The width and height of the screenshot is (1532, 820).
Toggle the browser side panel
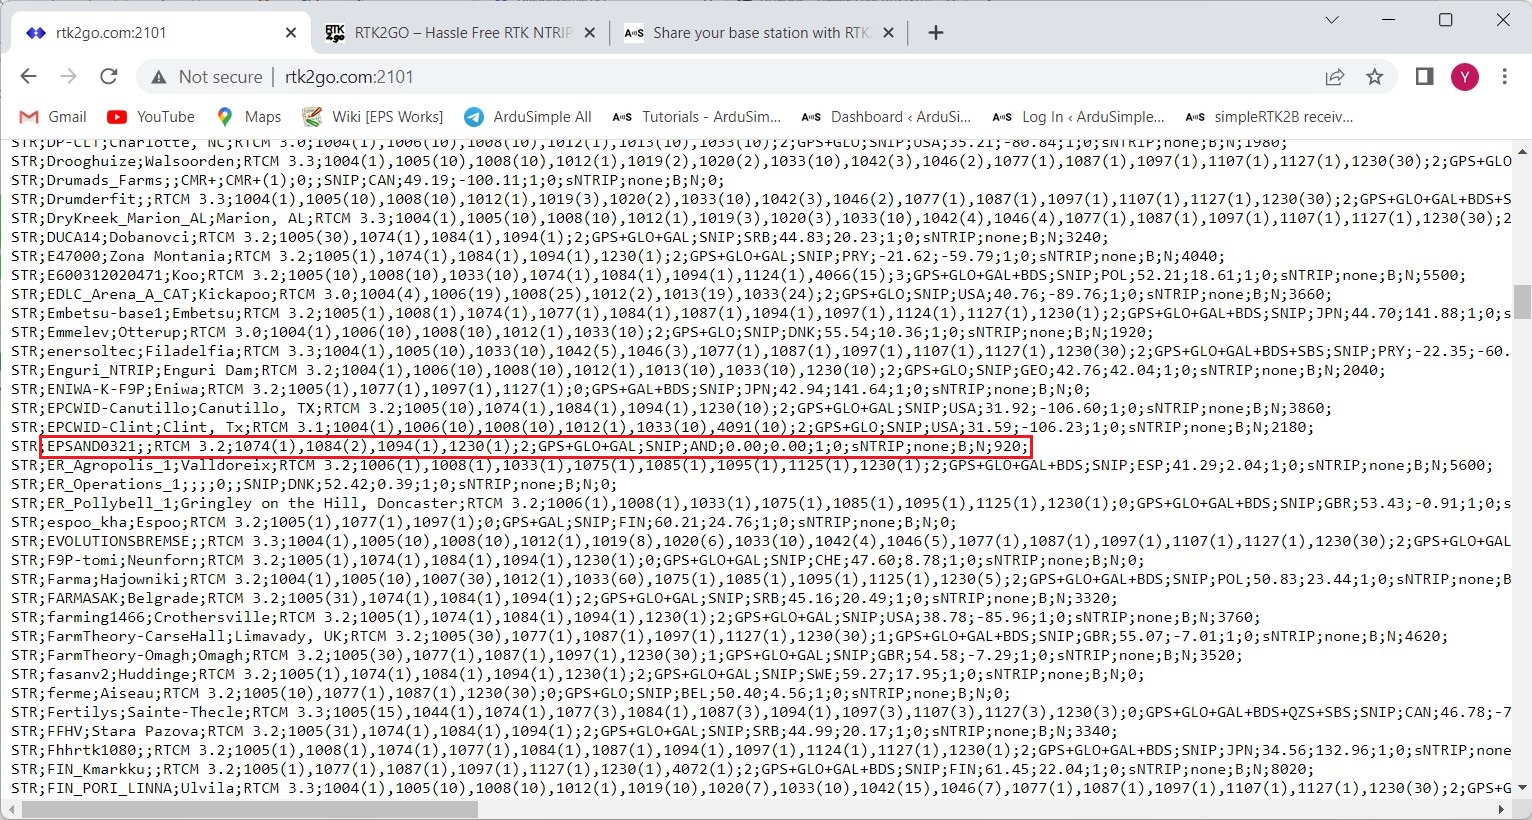[1424, 77]
